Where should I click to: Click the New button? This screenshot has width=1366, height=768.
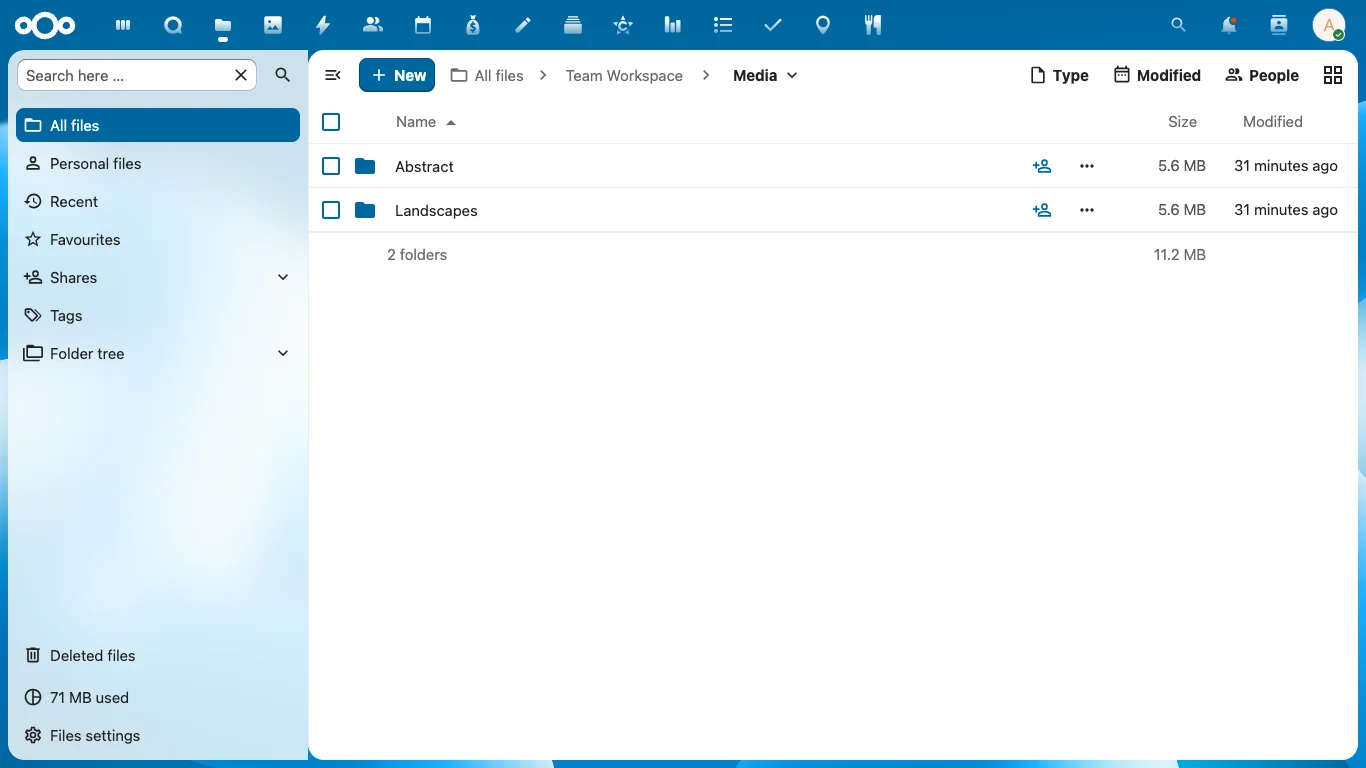click(x=397, y=75)
